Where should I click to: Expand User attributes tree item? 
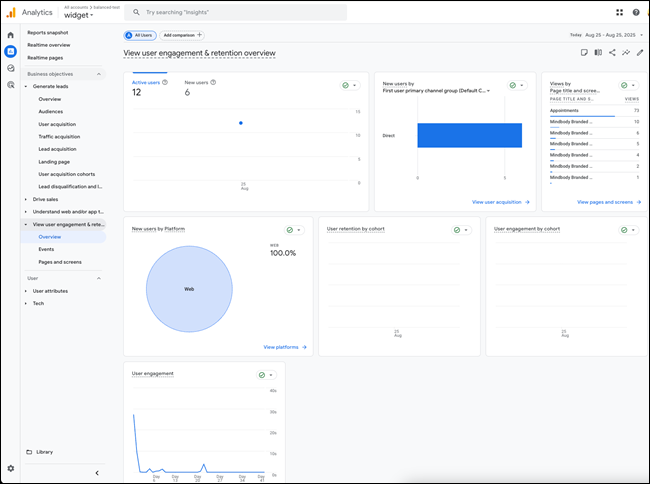coord(26,291)
